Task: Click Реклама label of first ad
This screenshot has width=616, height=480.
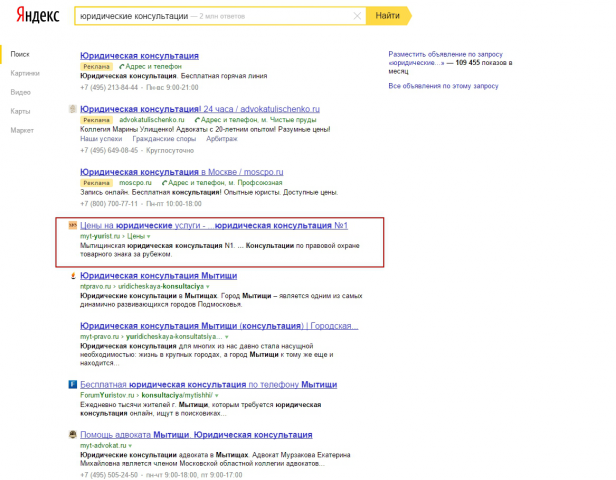Action: [96, 67]
